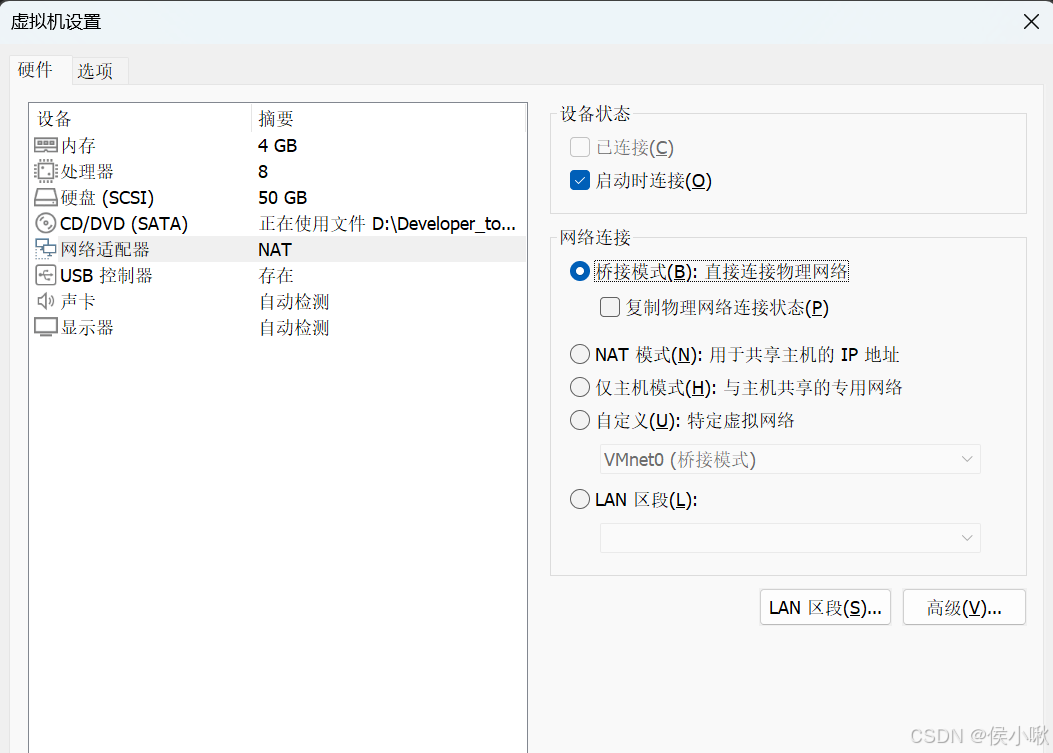Click the processor (处理器) chip icon
This screenshot has width=1053, height=753.
pos(46,171)
